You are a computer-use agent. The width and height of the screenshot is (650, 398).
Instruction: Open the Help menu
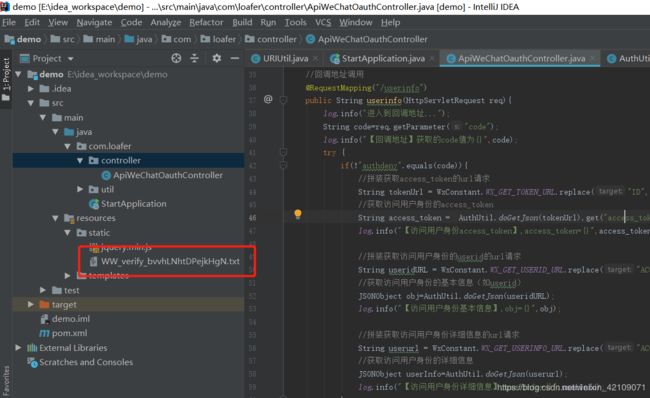click(390, 22)
